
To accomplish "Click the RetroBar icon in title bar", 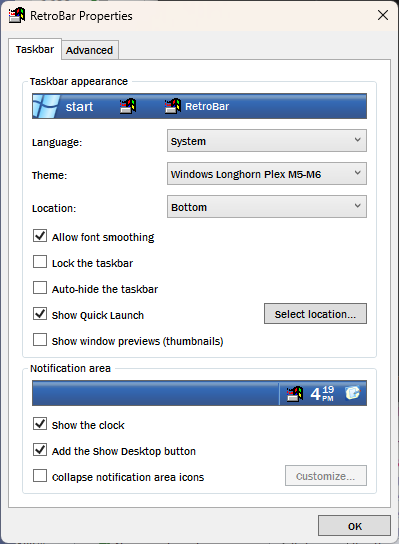I will [x=17, y=16].
